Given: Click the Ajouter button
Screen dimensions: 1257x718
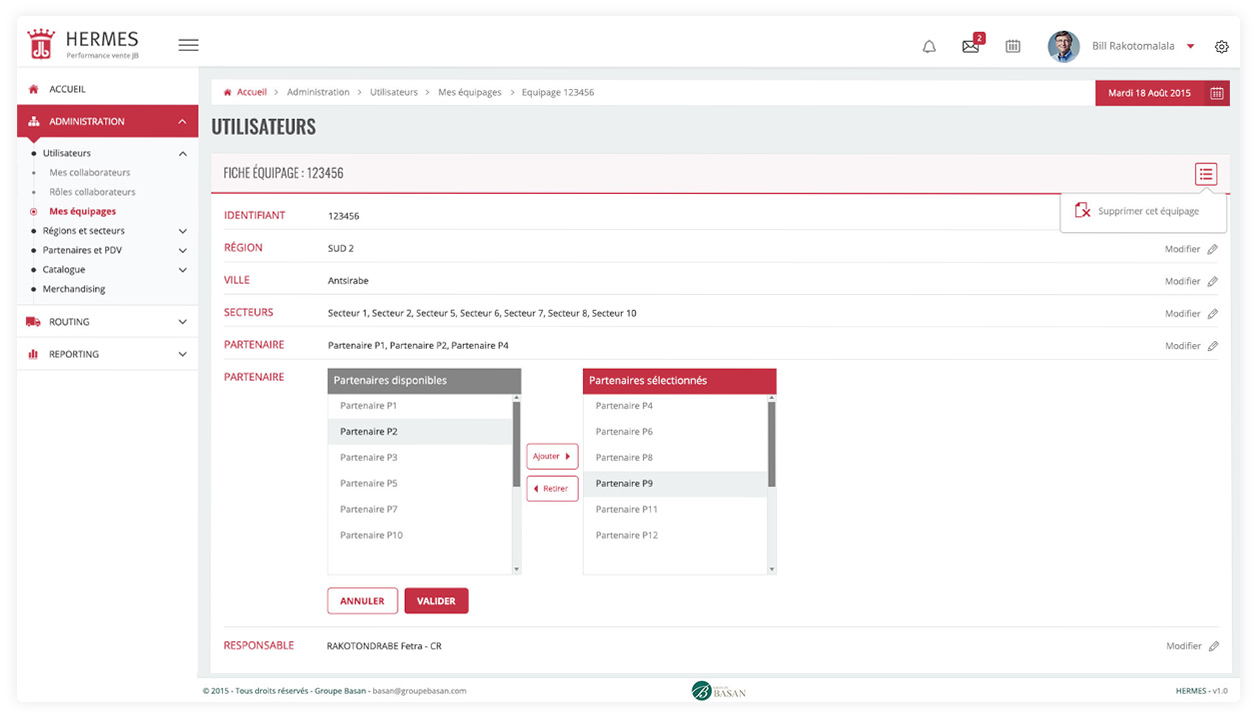Looking at the screenshot, I should (x=552, y=456).
